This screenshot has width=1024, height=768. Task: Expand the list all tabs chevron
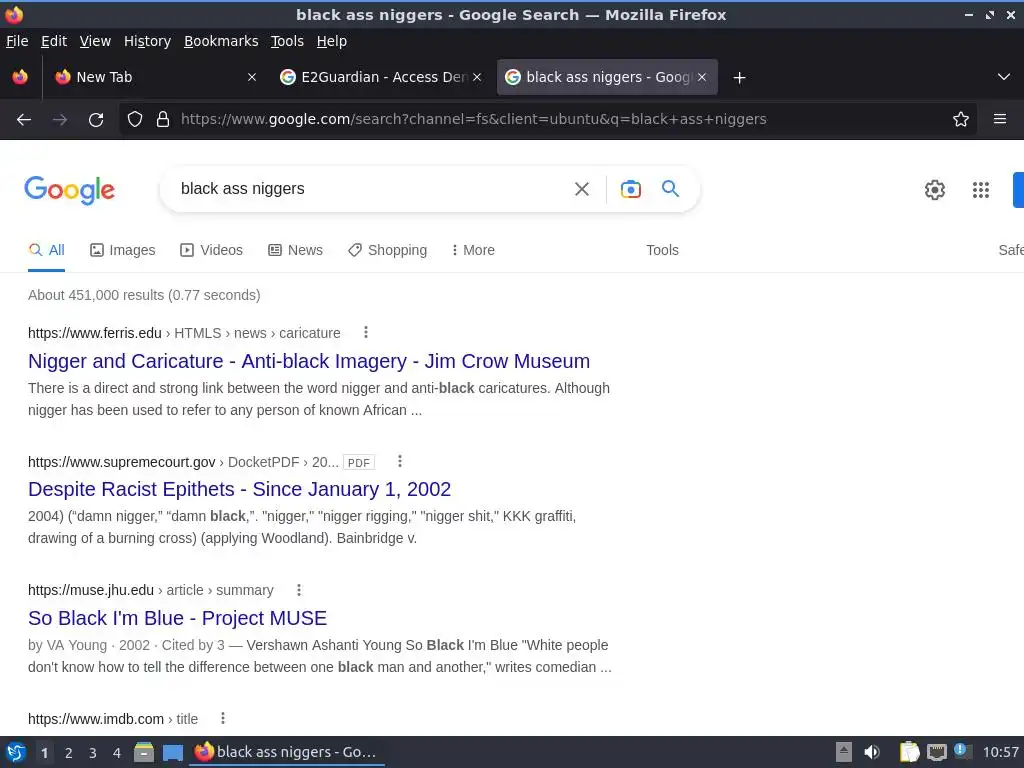[x=1004, y=77]
